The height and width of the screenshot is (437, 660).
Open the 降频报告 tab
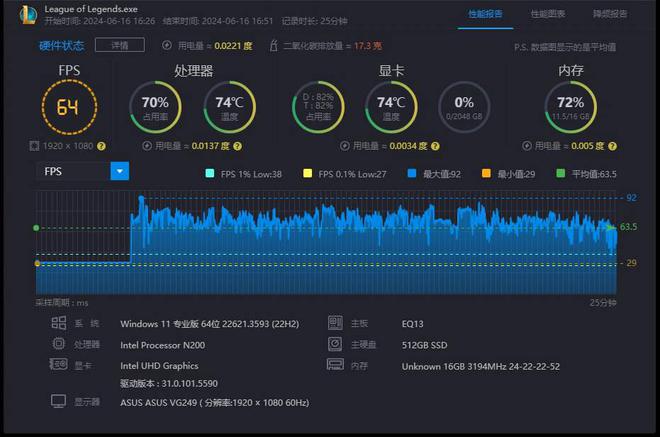(610, 14)
